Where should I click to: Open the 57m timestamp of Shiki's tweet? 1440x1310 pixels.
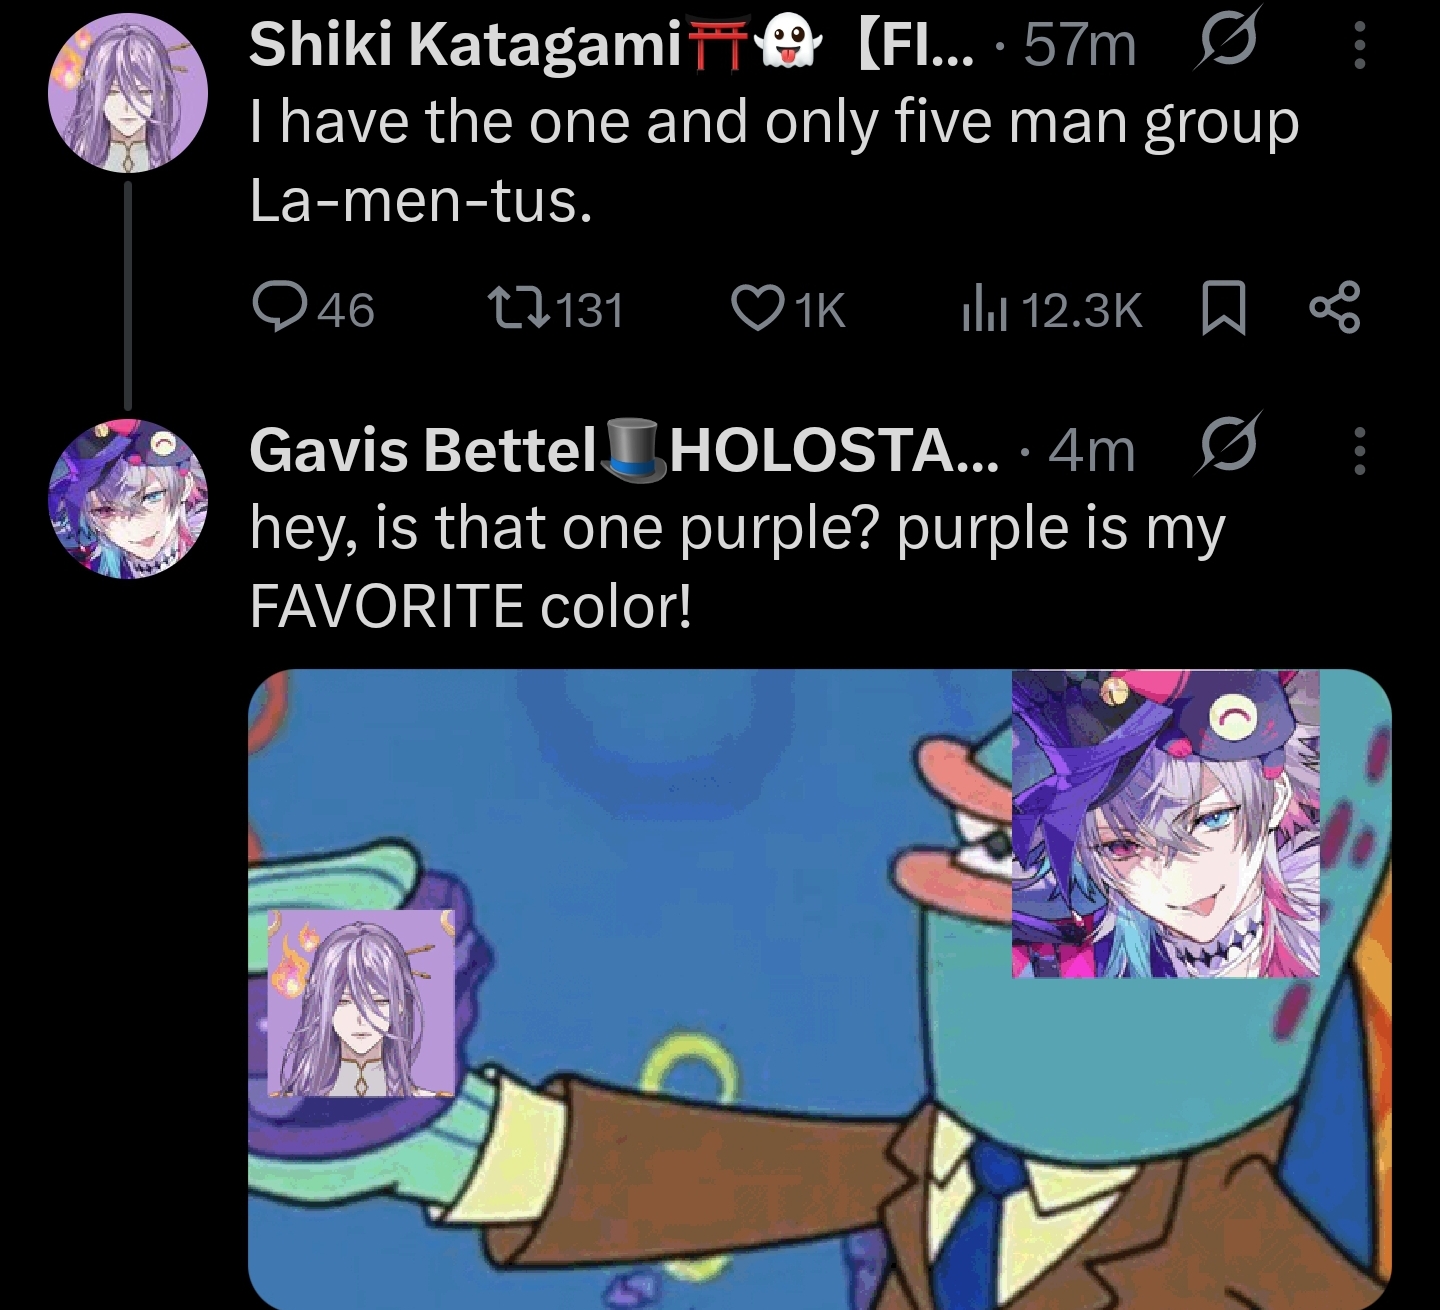point(1080,46)
